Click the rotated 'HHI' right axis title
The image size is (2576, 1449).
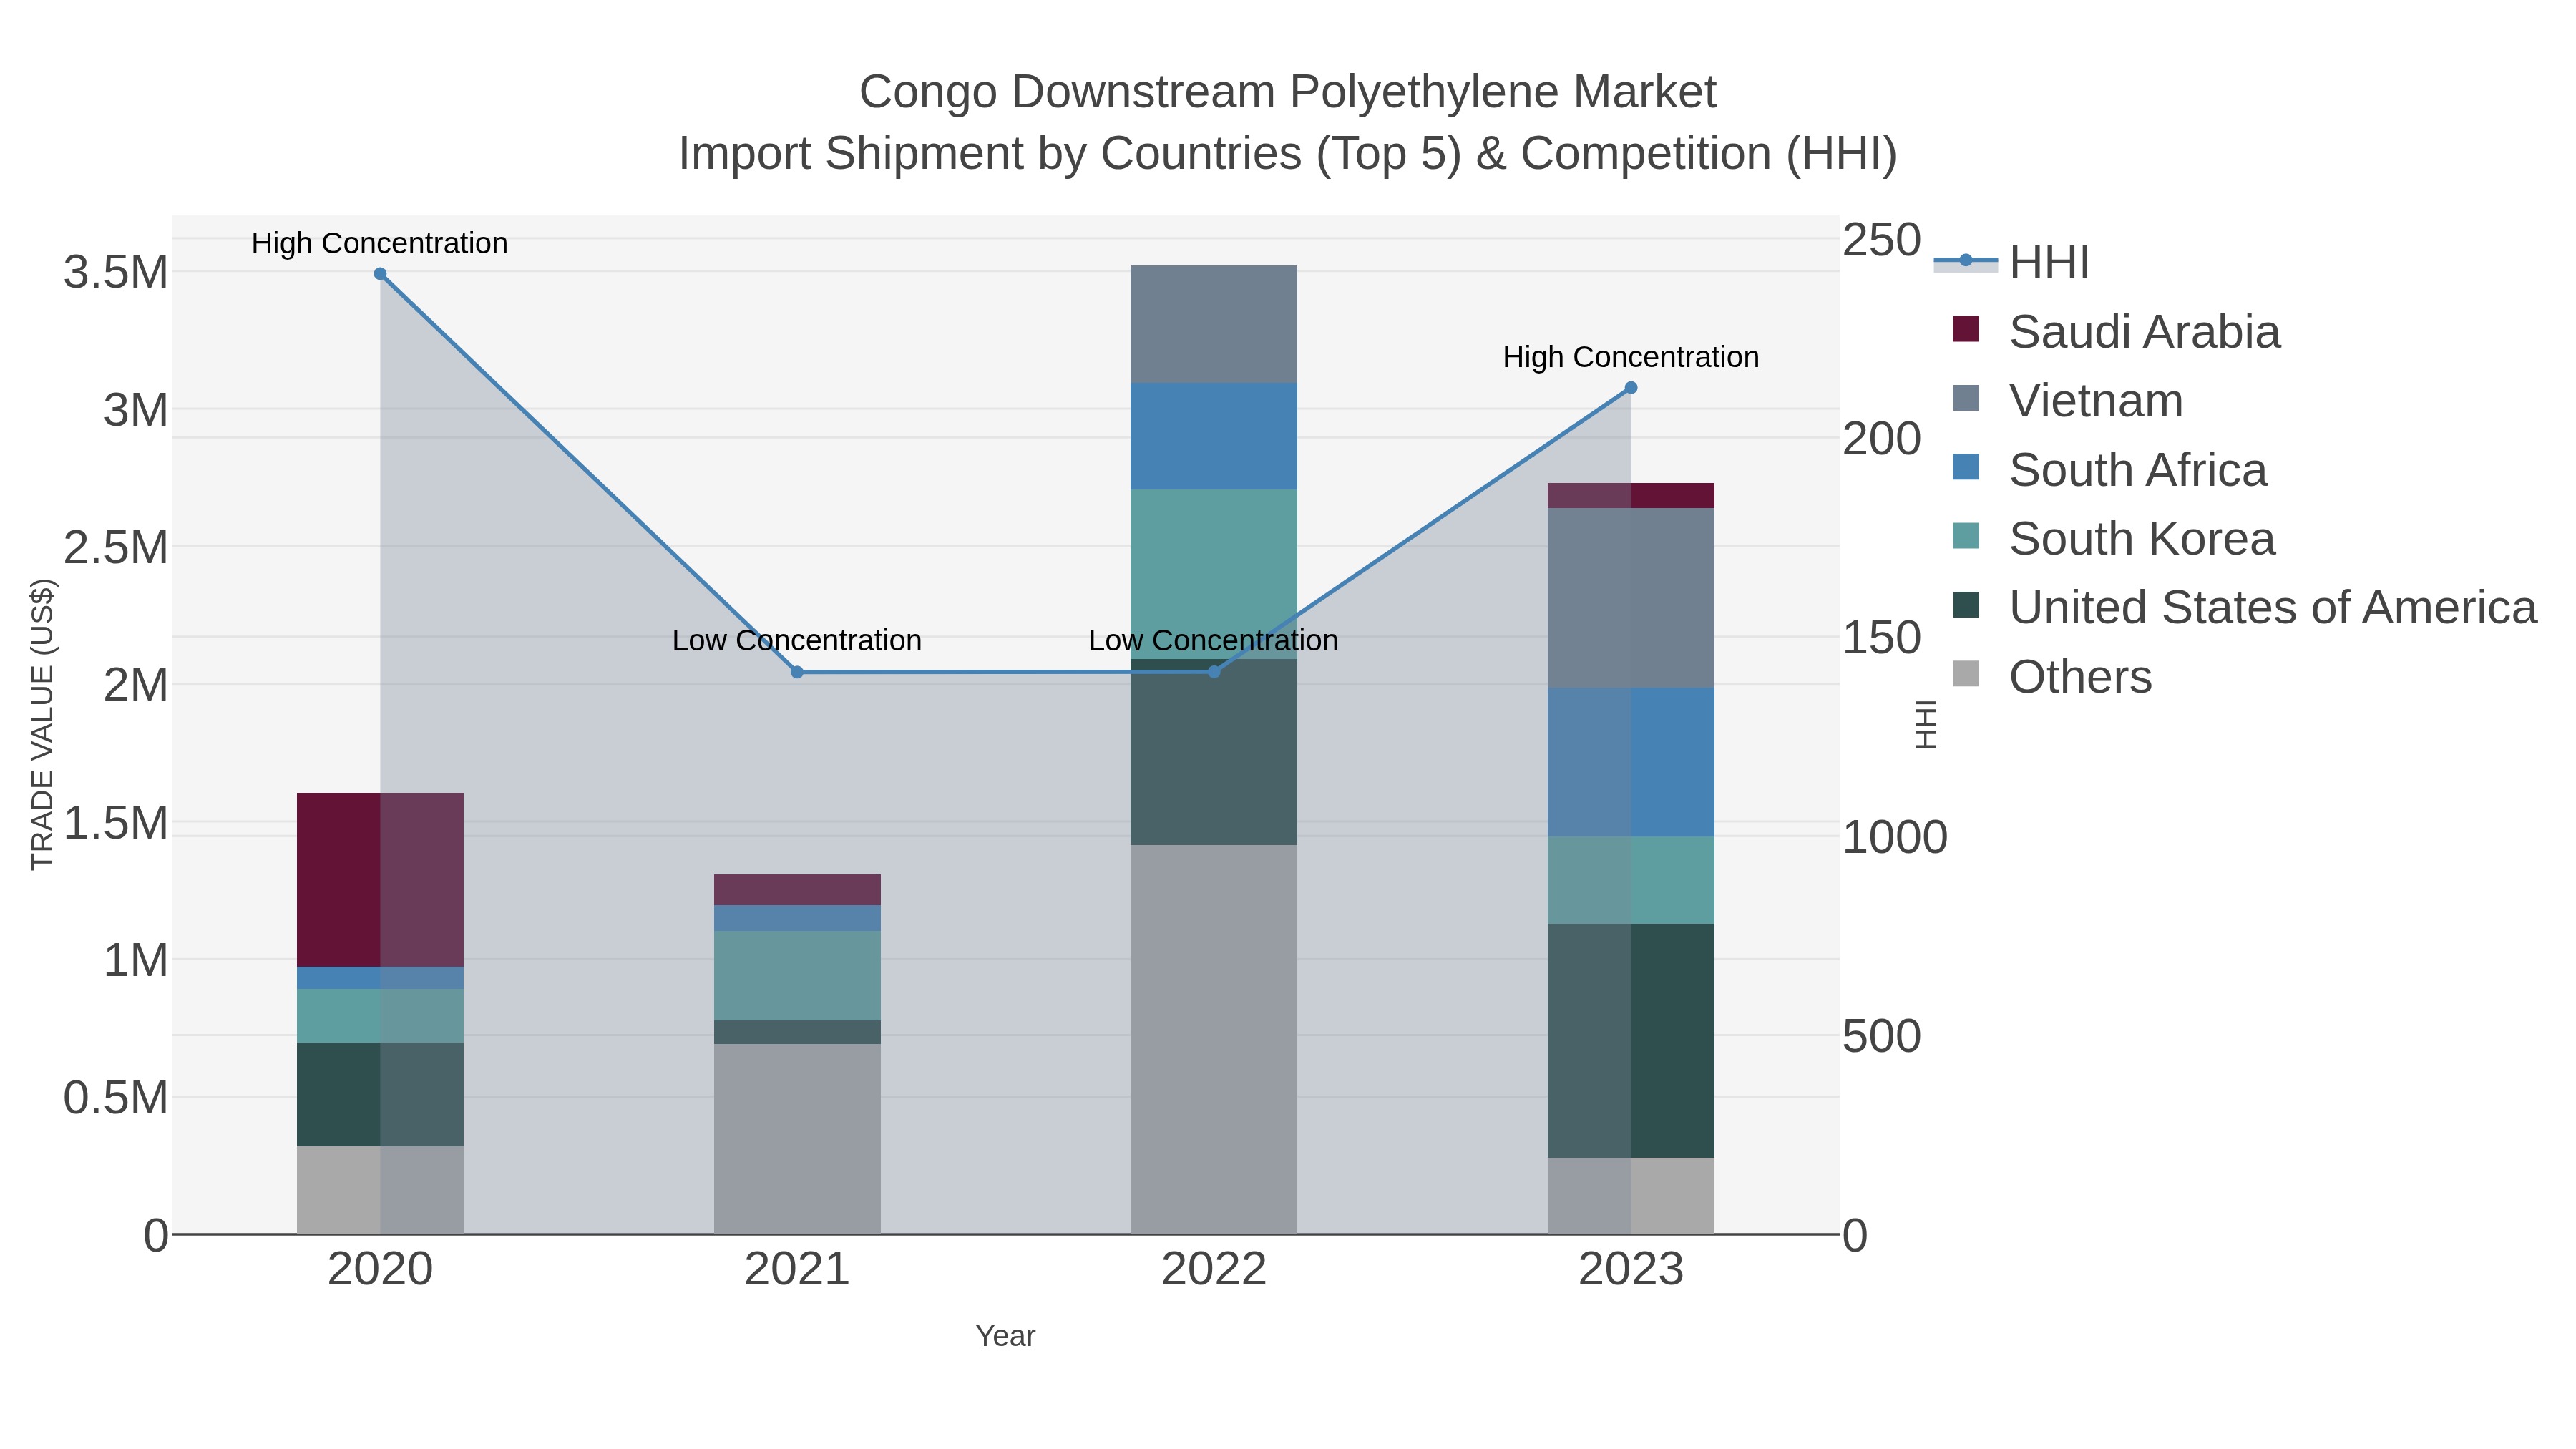point(1925,724)
